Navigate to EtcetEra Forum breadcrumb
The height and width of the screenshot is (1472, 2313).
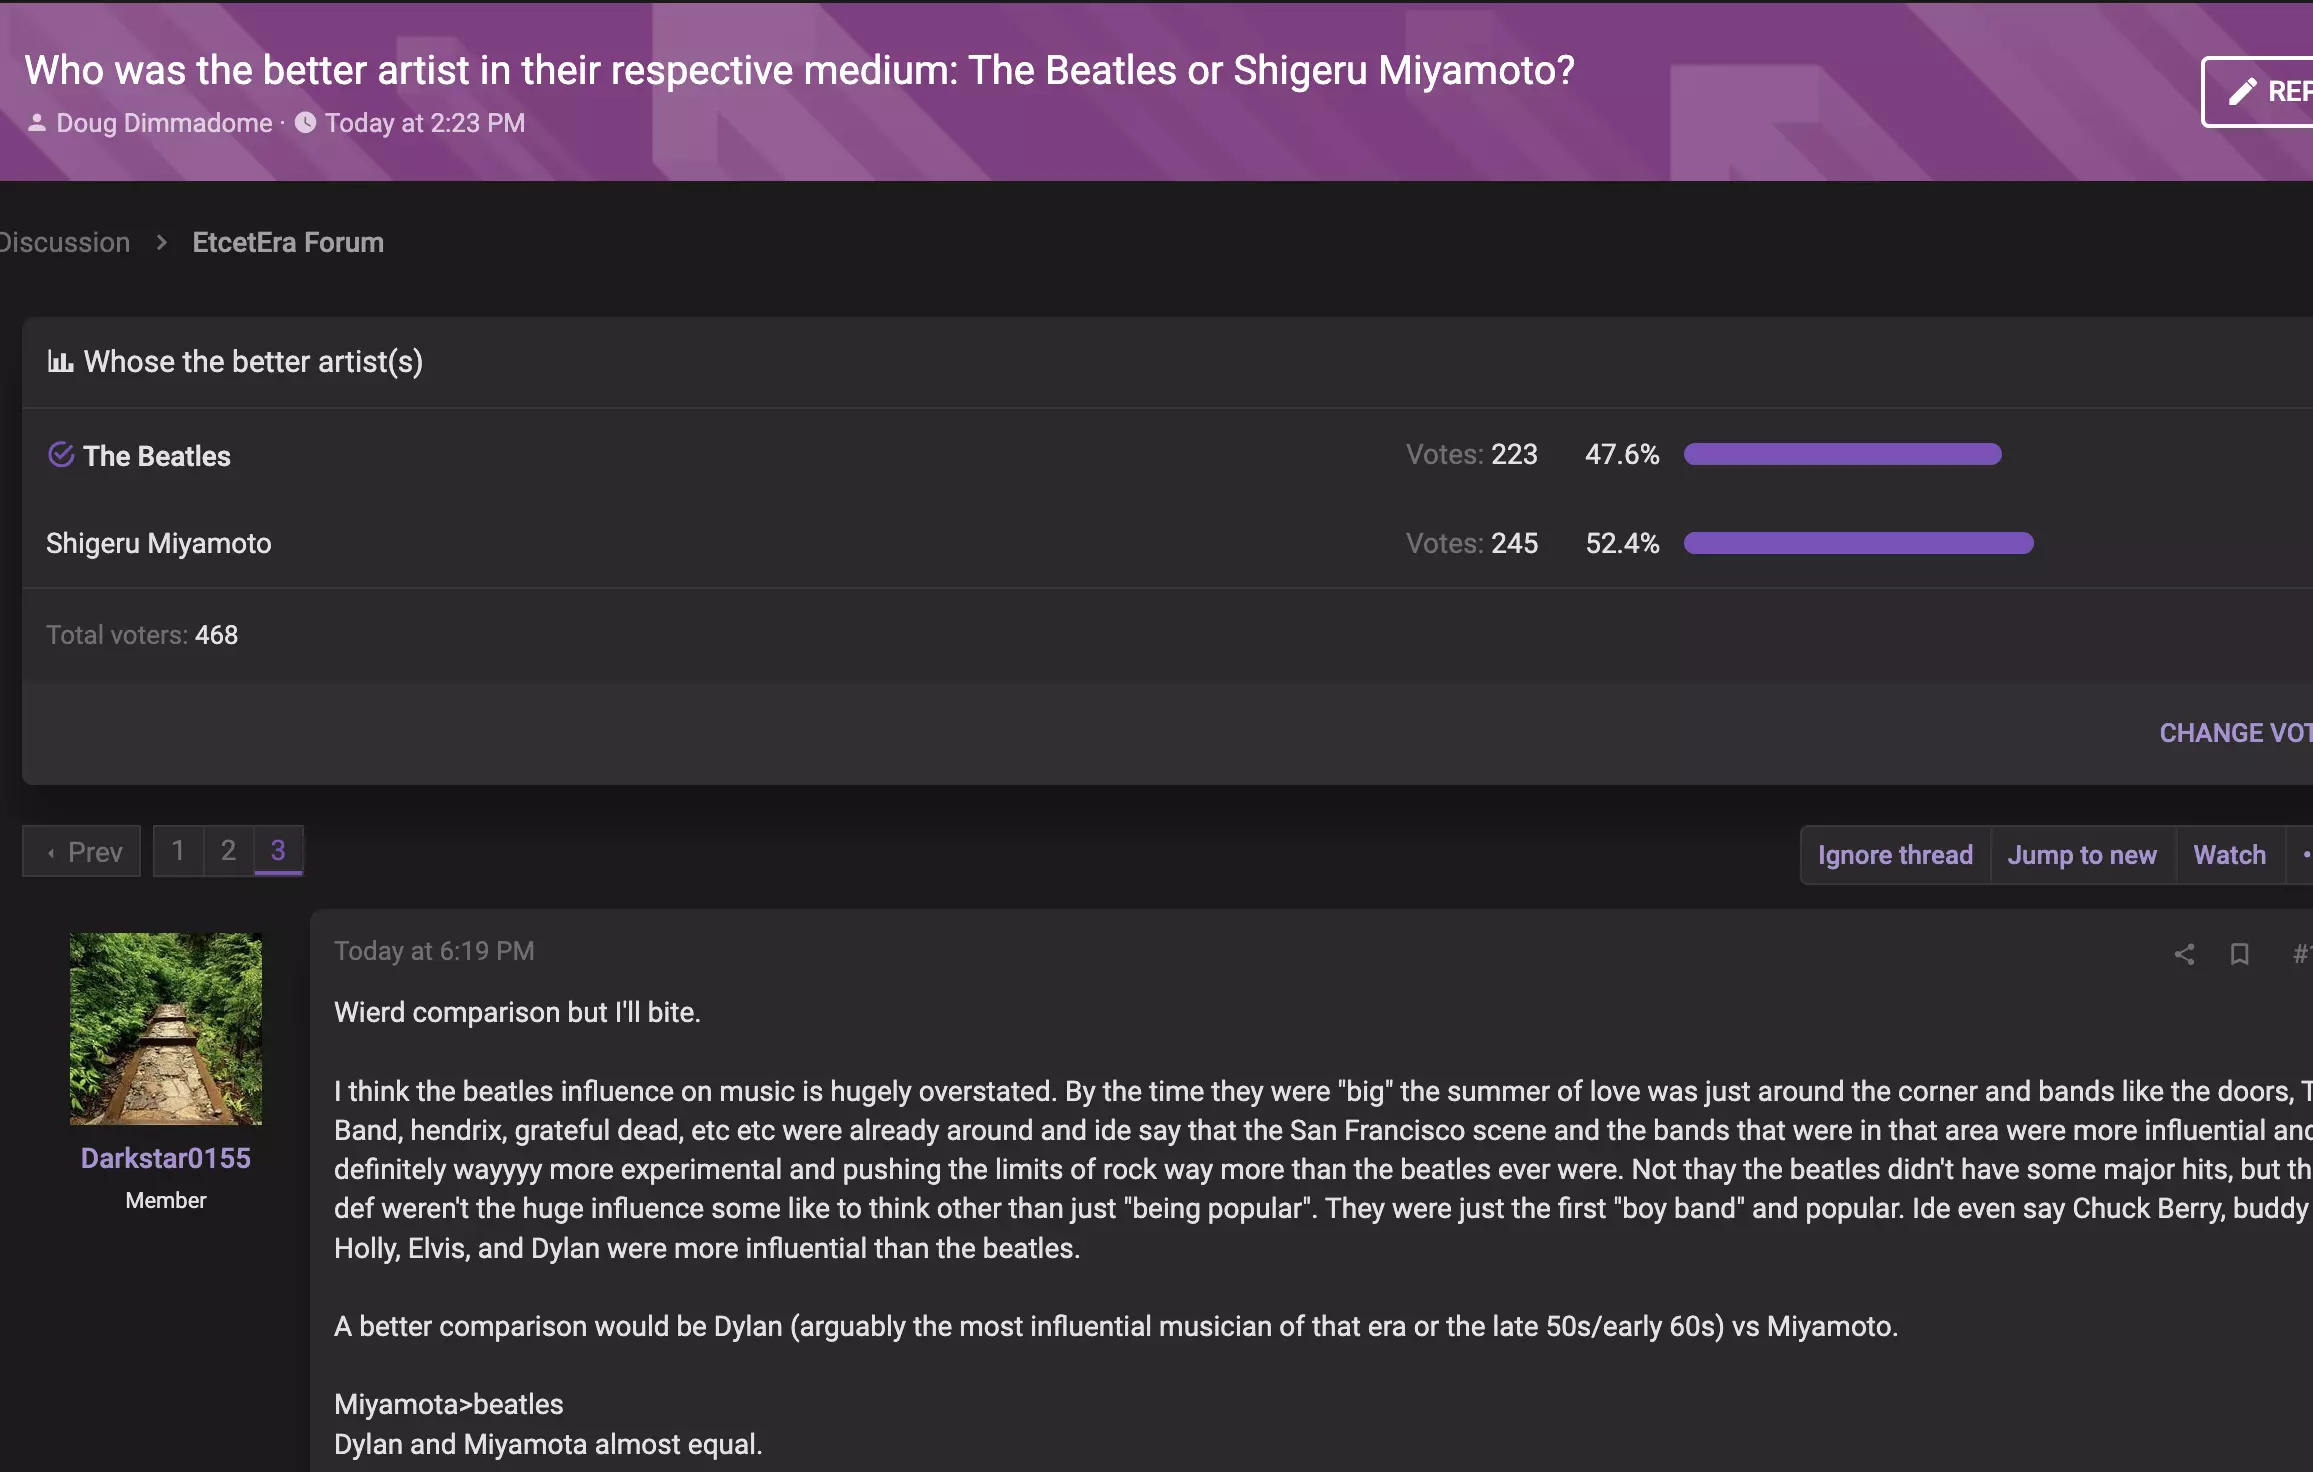point(288,242)
